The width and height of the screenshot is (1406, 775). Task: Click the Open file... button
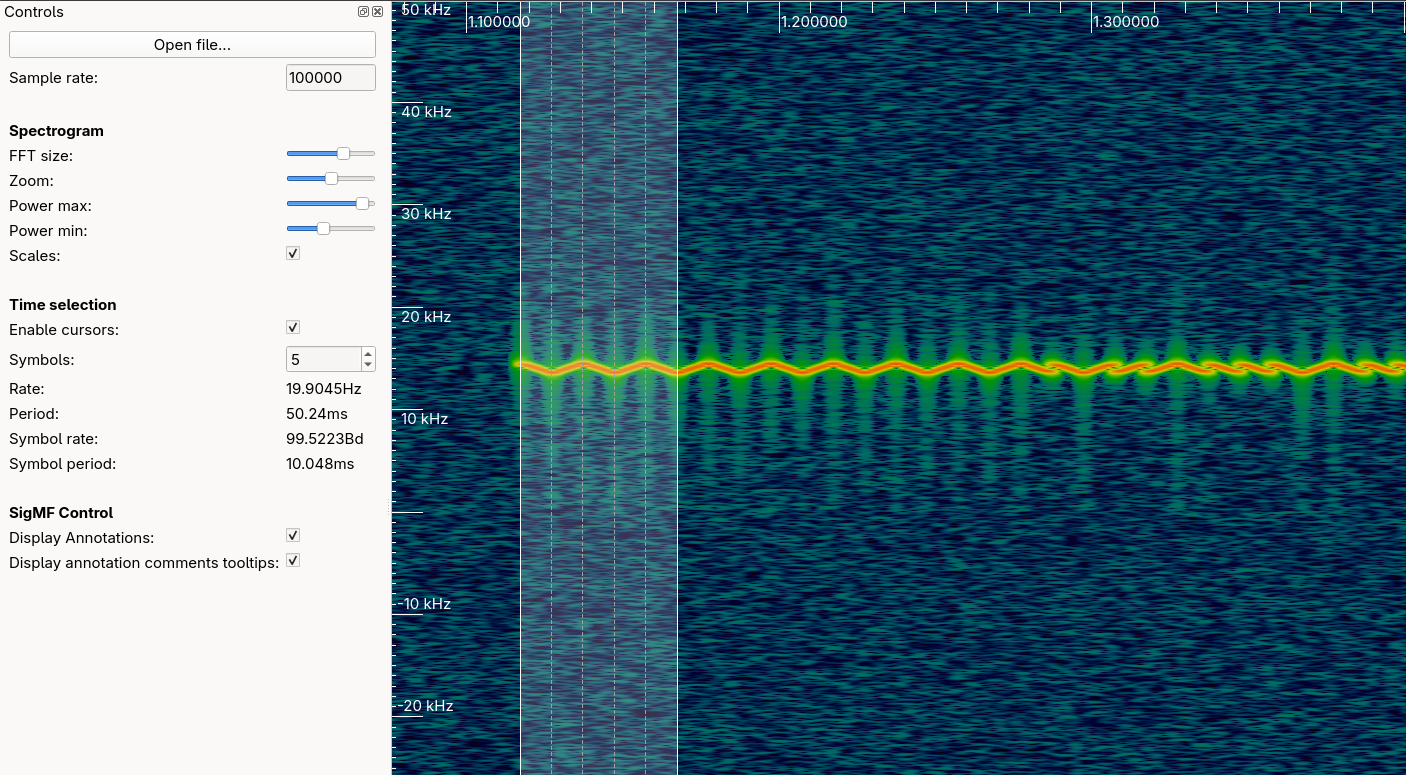pos(192,45)
